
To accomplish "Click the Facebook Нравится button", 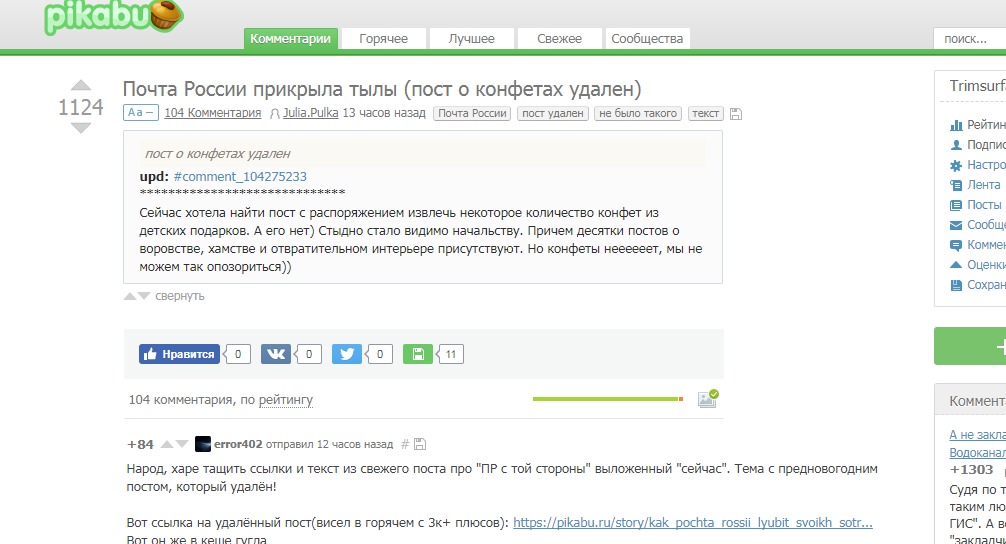I will coord(180,354).
